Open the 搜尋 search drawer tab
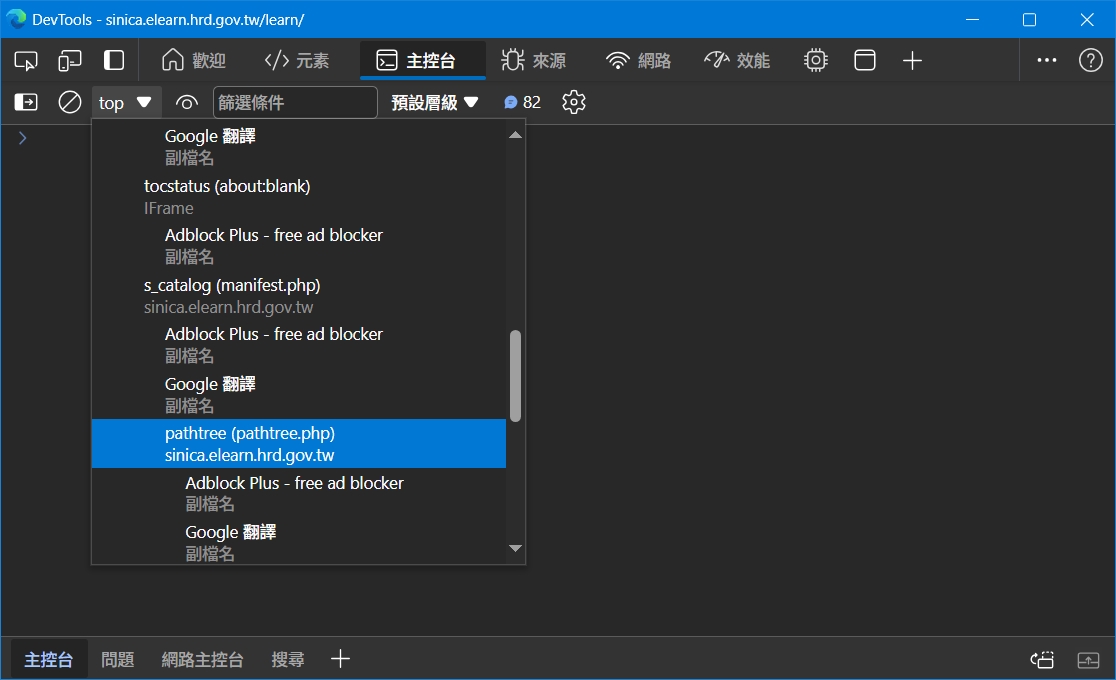This screenshot has width=1116, height=680. click(x=288, y=659)
